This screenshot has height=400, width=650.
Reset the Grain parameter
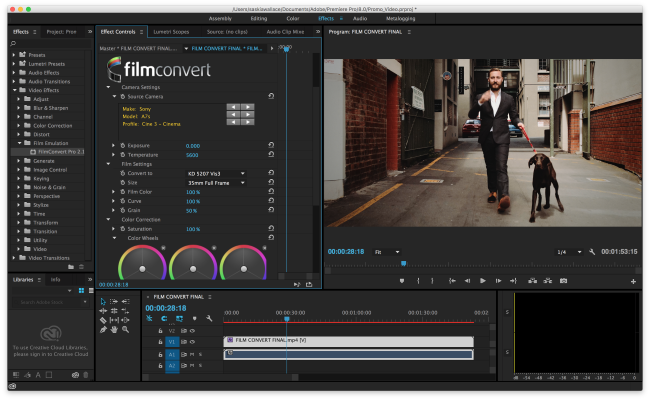point(271,210)
